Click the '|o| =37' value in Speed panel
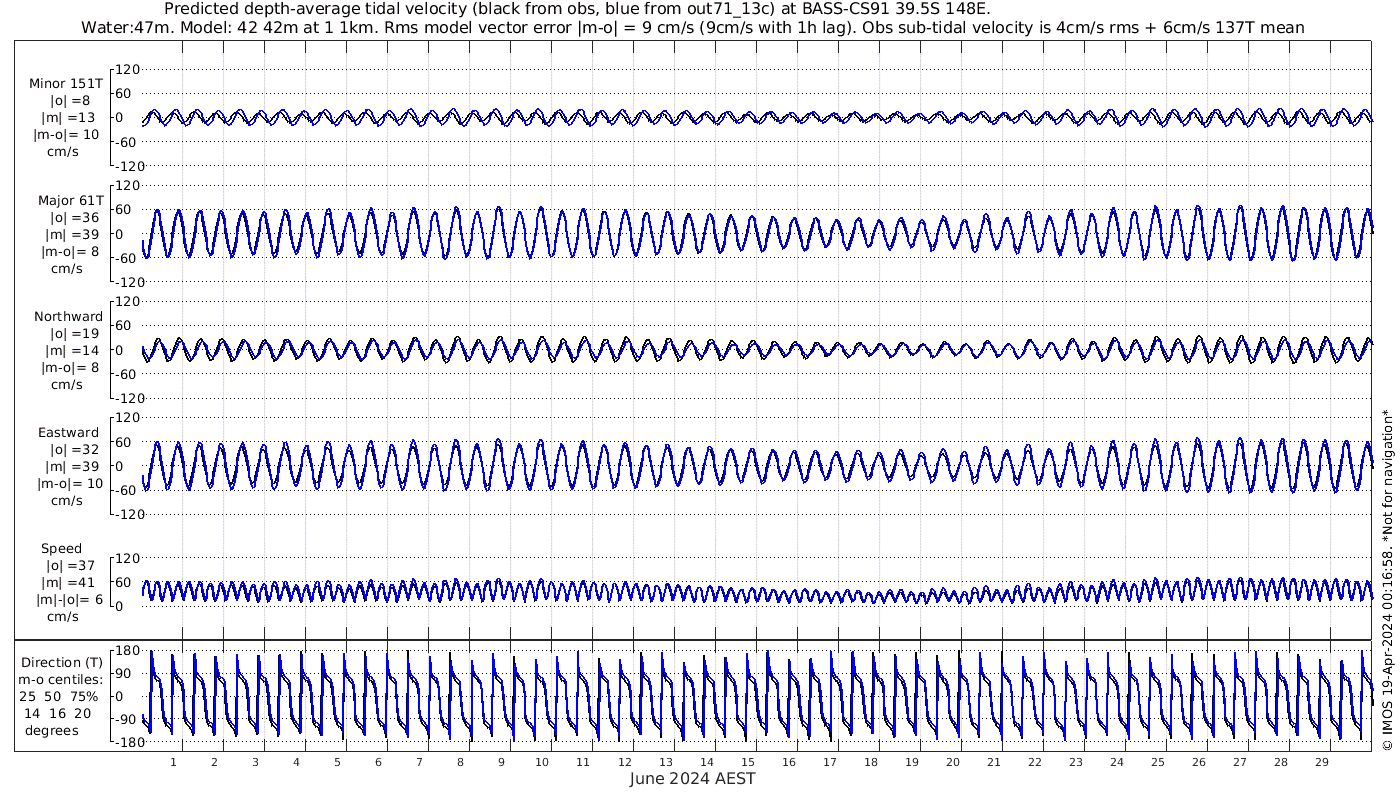 71,566
